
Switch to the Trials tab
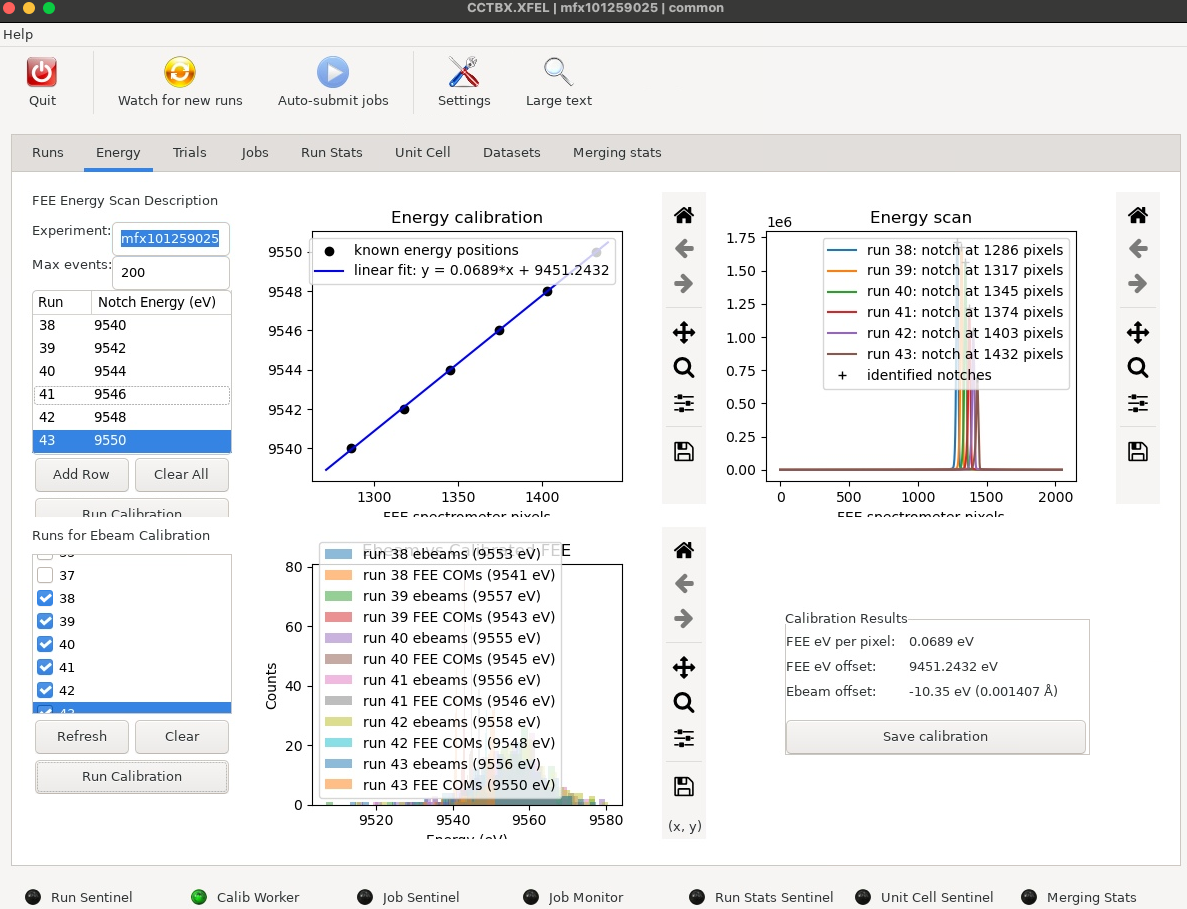coord(189,152)
